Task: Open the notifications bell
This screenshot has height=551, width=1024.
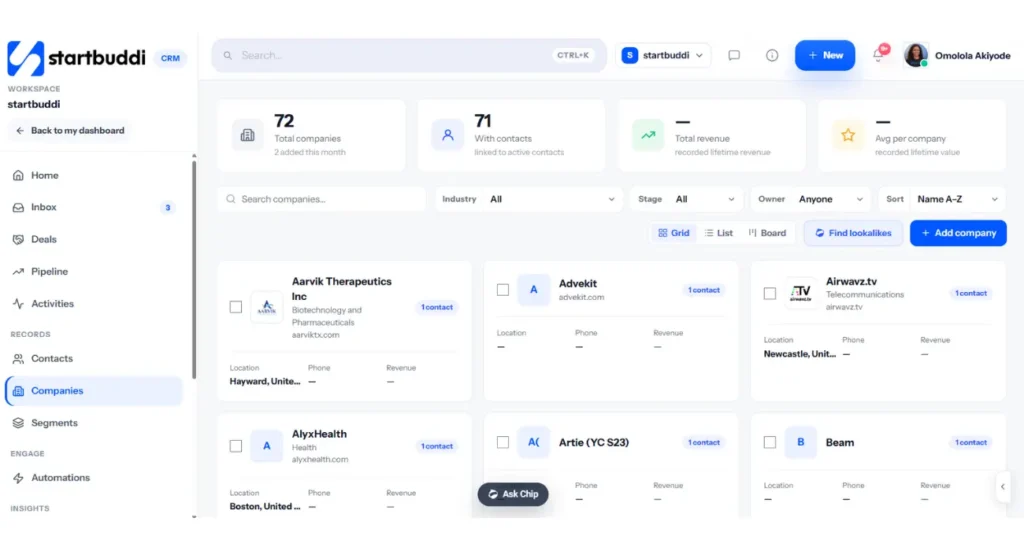Action: [x=880, y=55]
